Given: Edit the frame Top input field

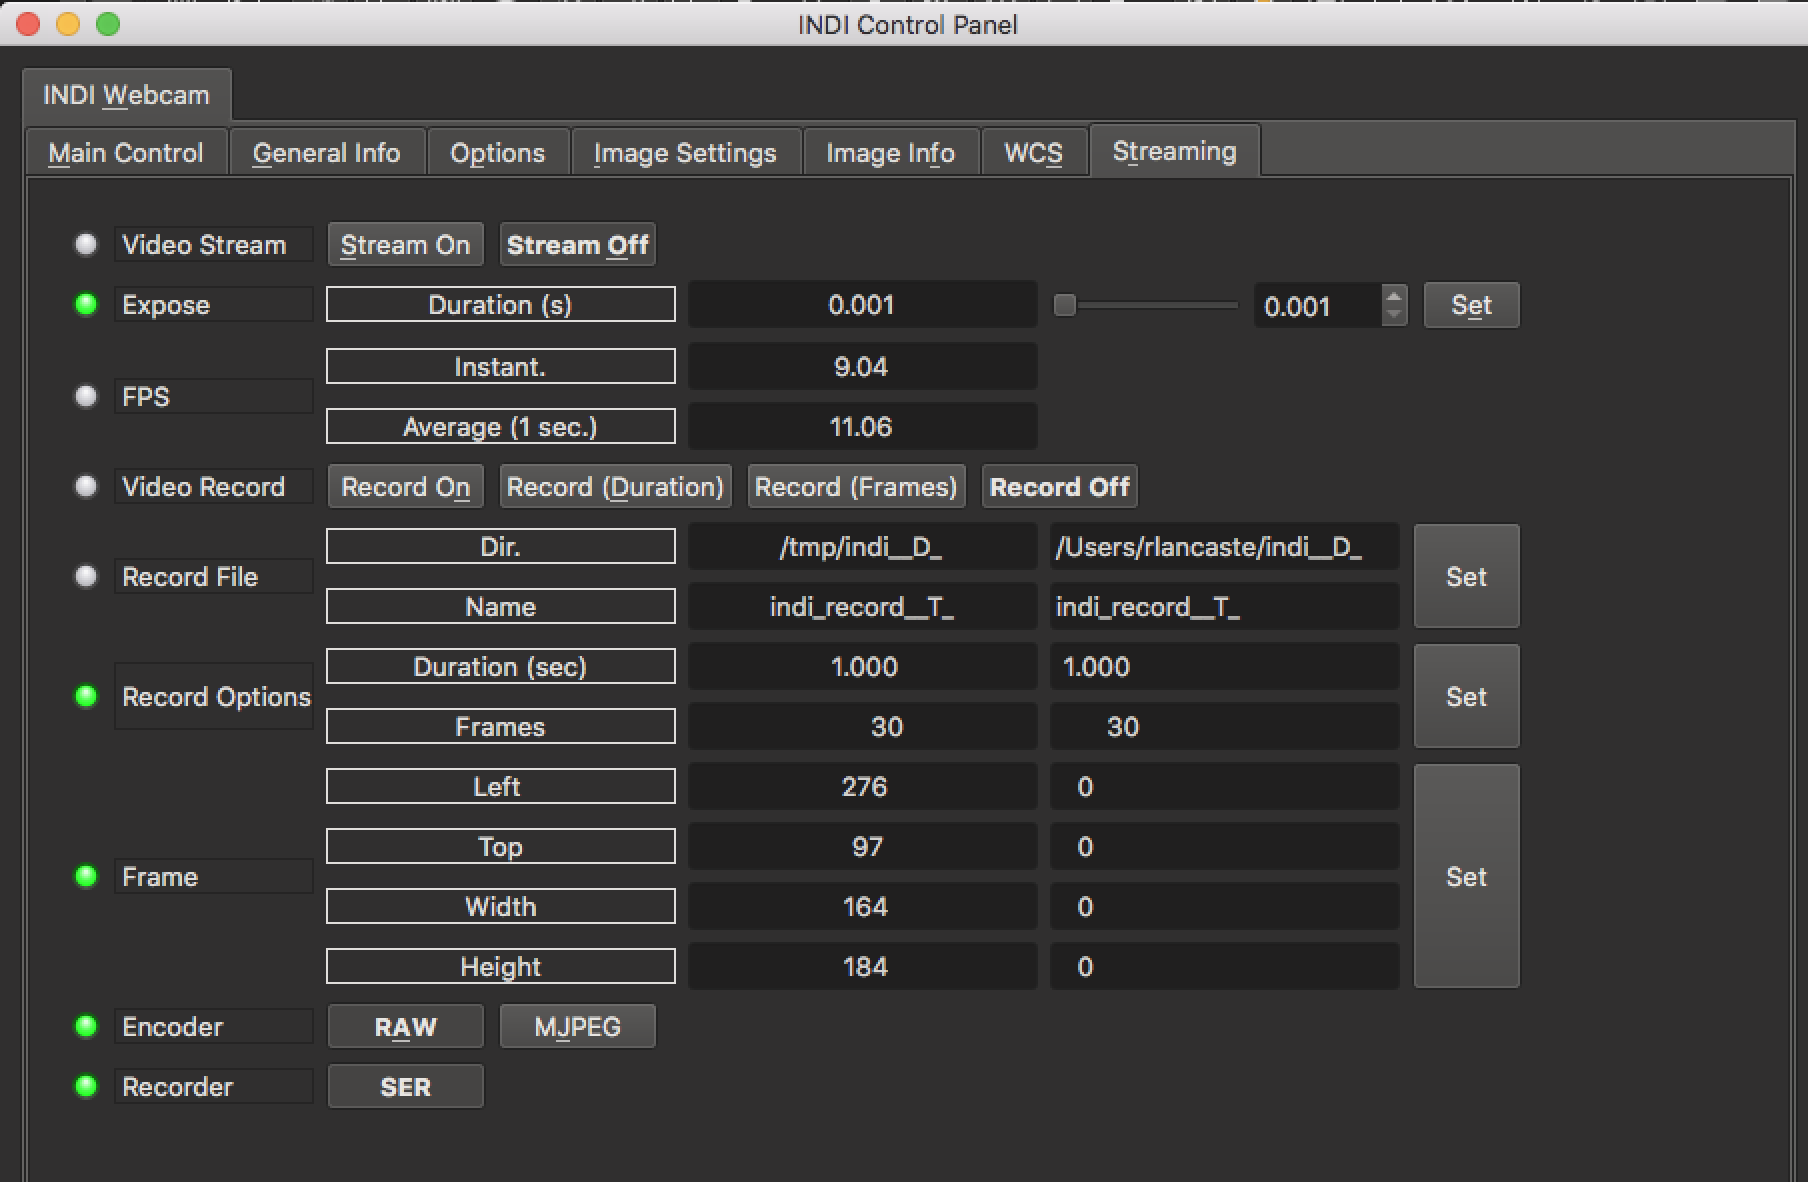Looking at the screenshot, I should [1224, 847].
